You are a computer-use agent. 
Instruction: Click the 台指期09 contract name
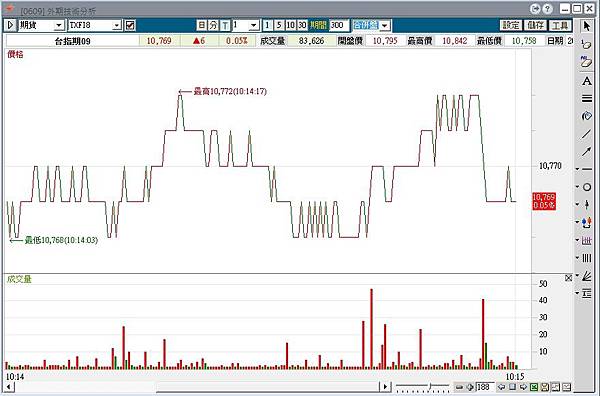pos(73,41)
